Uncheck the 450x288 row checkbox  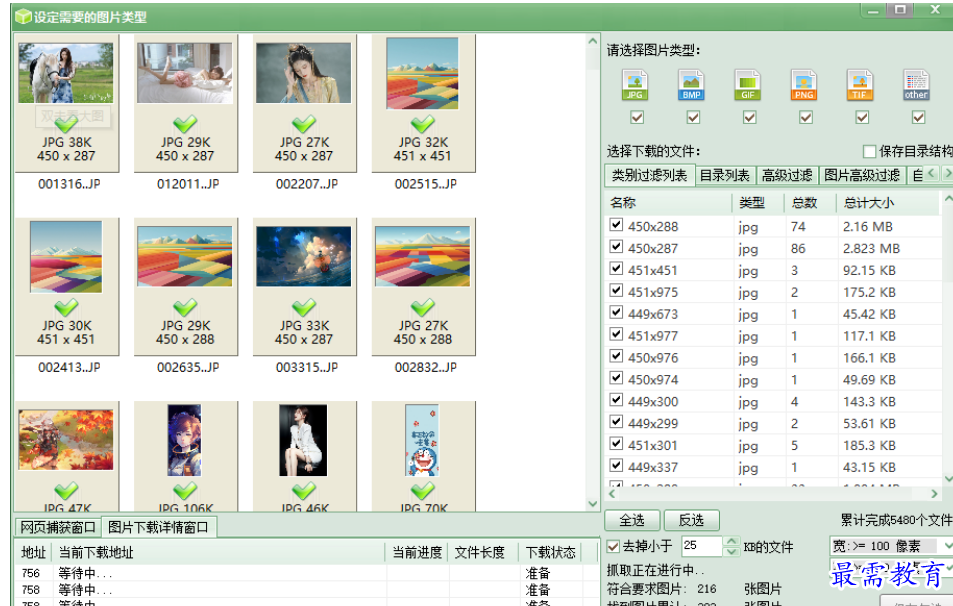[616, 225]
